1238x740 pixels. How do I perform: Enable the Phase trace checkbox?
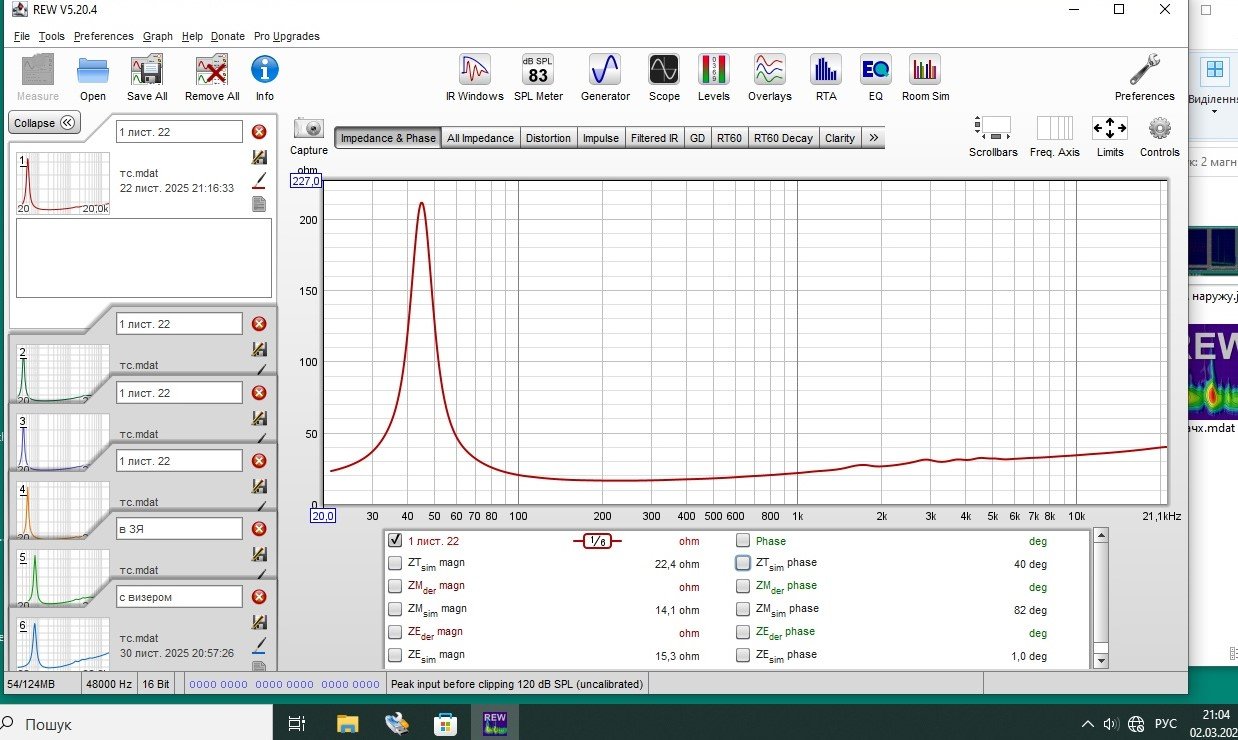coord(743,541)
